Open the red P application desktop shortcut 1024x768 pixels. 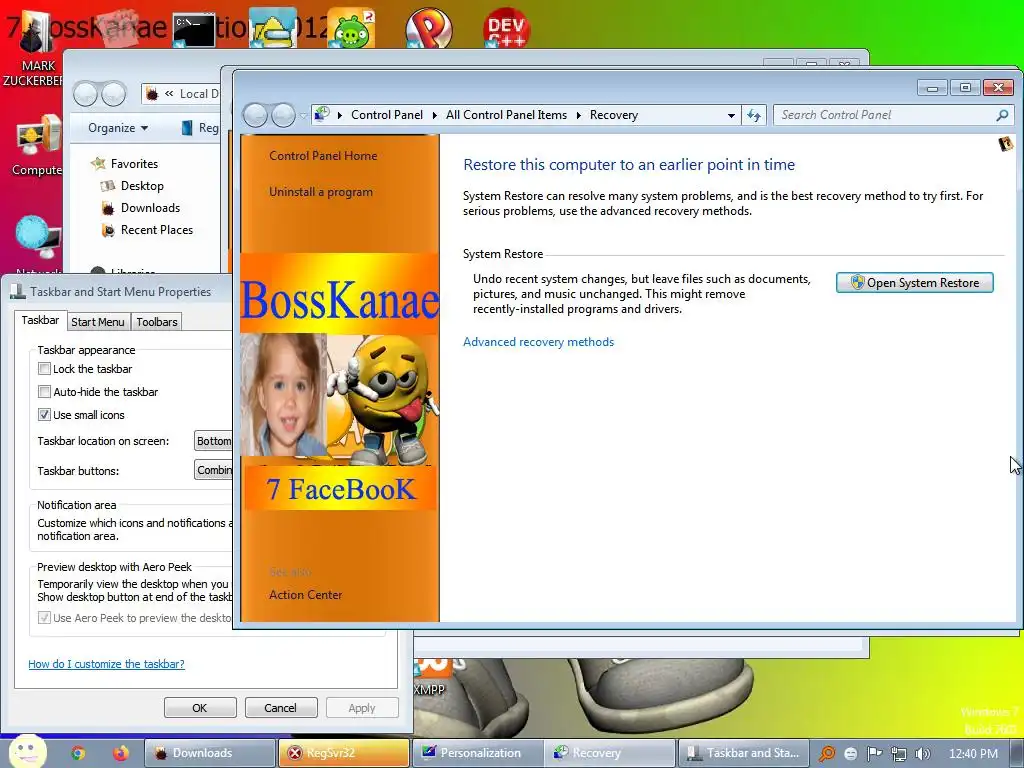[x=428, y=28]
